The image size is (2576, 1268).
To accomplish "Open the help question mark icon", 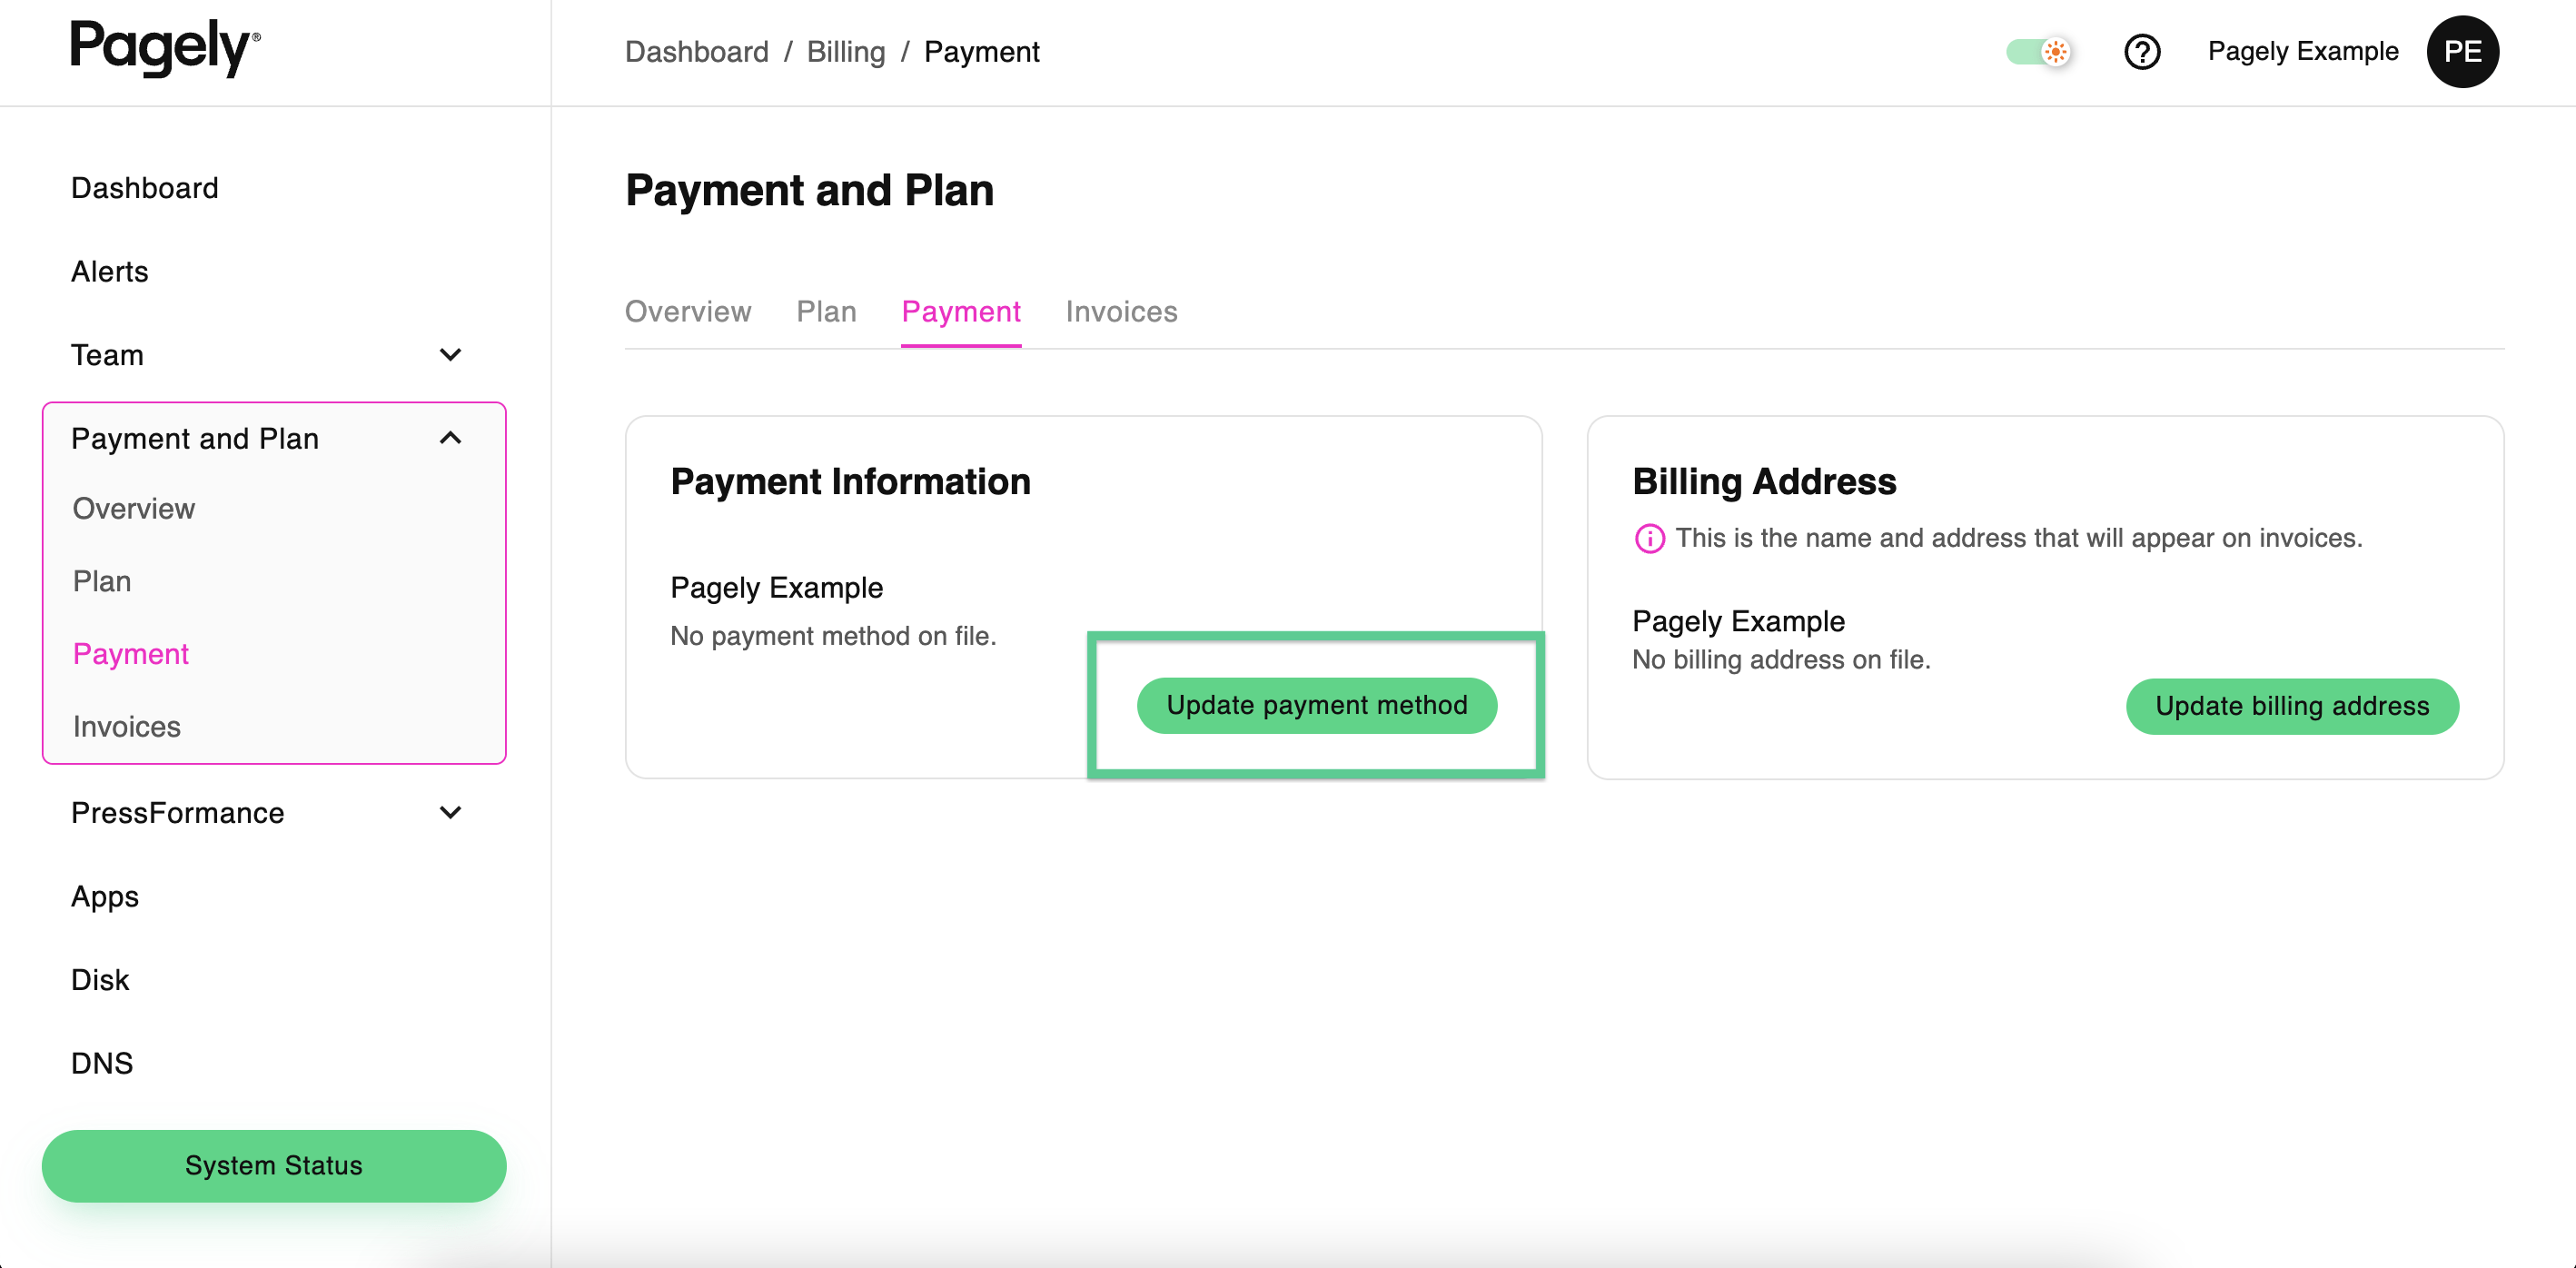I will point(2142,52).
